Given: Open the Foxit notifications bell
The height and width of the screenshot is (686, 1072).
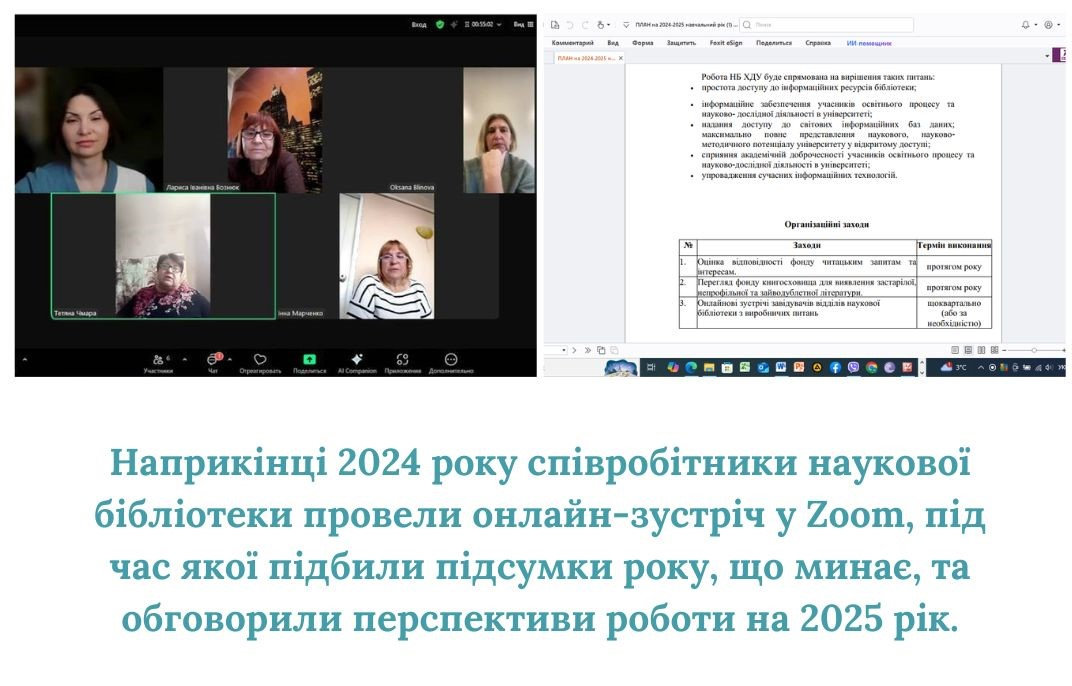Looking at the screenshot, I should tap(1026, 25).
